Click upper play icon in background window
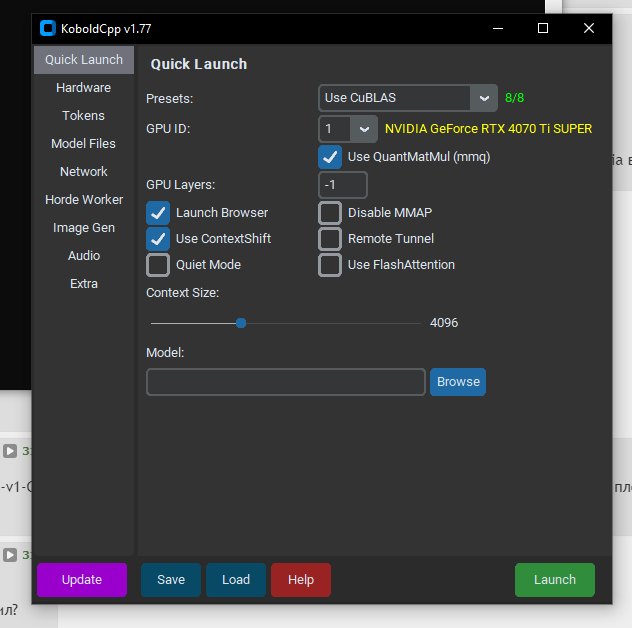The height and width of the screenshot is (628, 632). click(x=10, y=451)
